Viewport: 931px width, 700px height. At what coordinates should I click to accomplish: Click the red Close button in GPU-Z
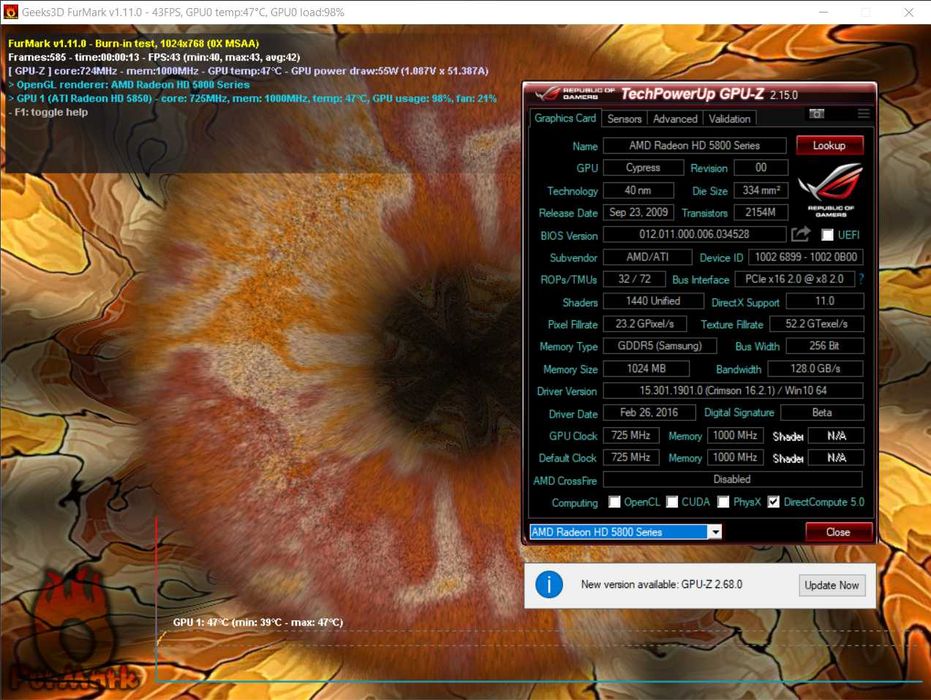coord(838,532)
